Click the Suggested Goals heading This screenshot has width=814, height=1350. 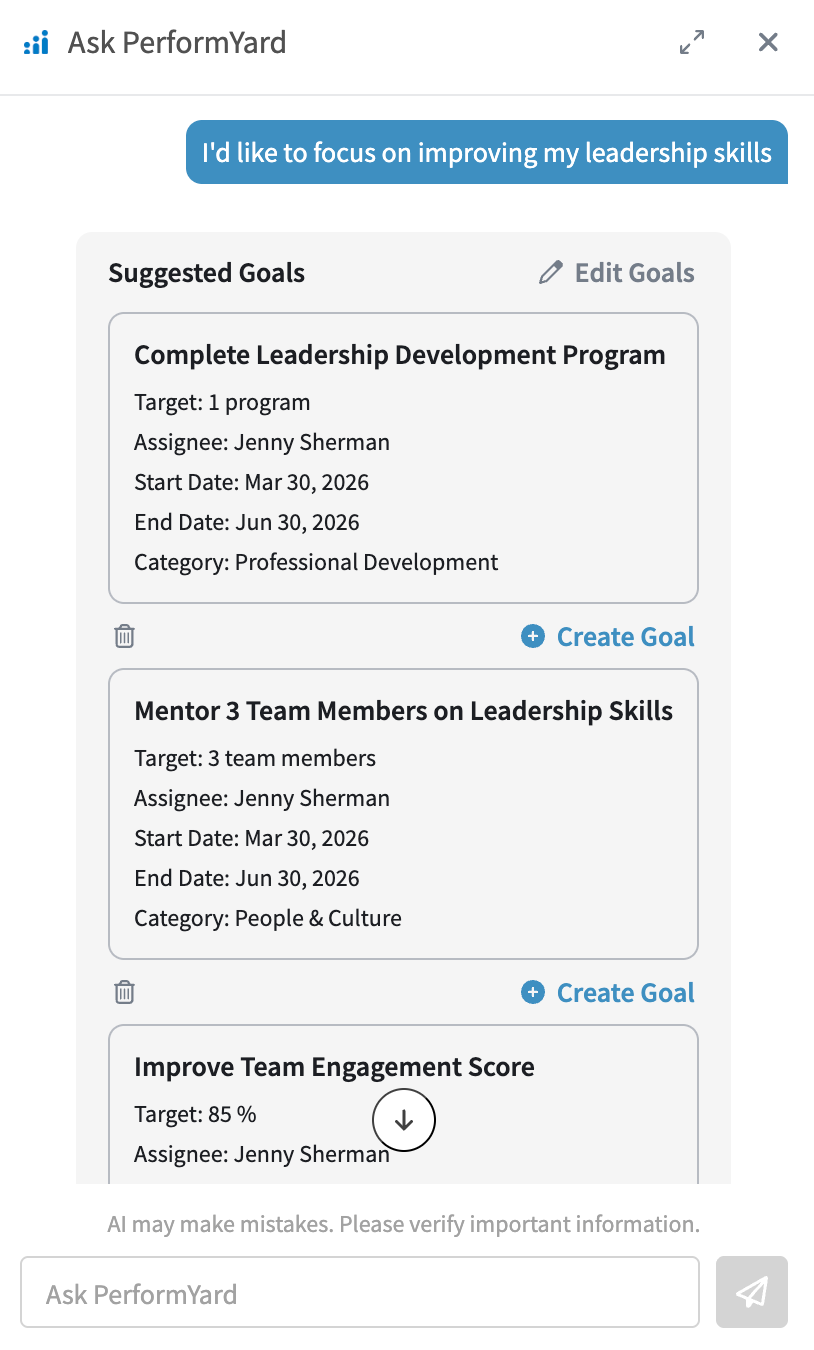207,273
